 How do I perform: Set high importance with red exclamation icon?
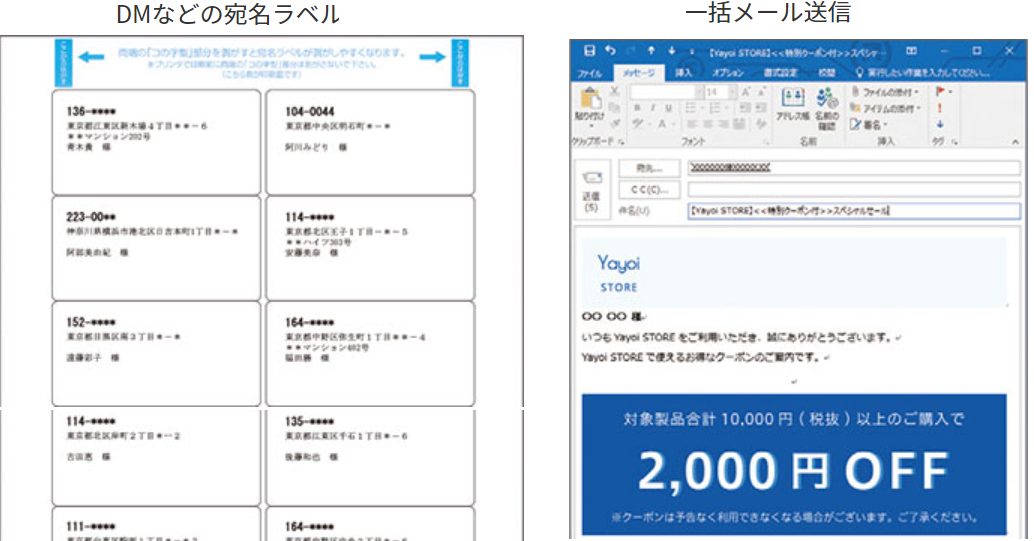(941, 108)
